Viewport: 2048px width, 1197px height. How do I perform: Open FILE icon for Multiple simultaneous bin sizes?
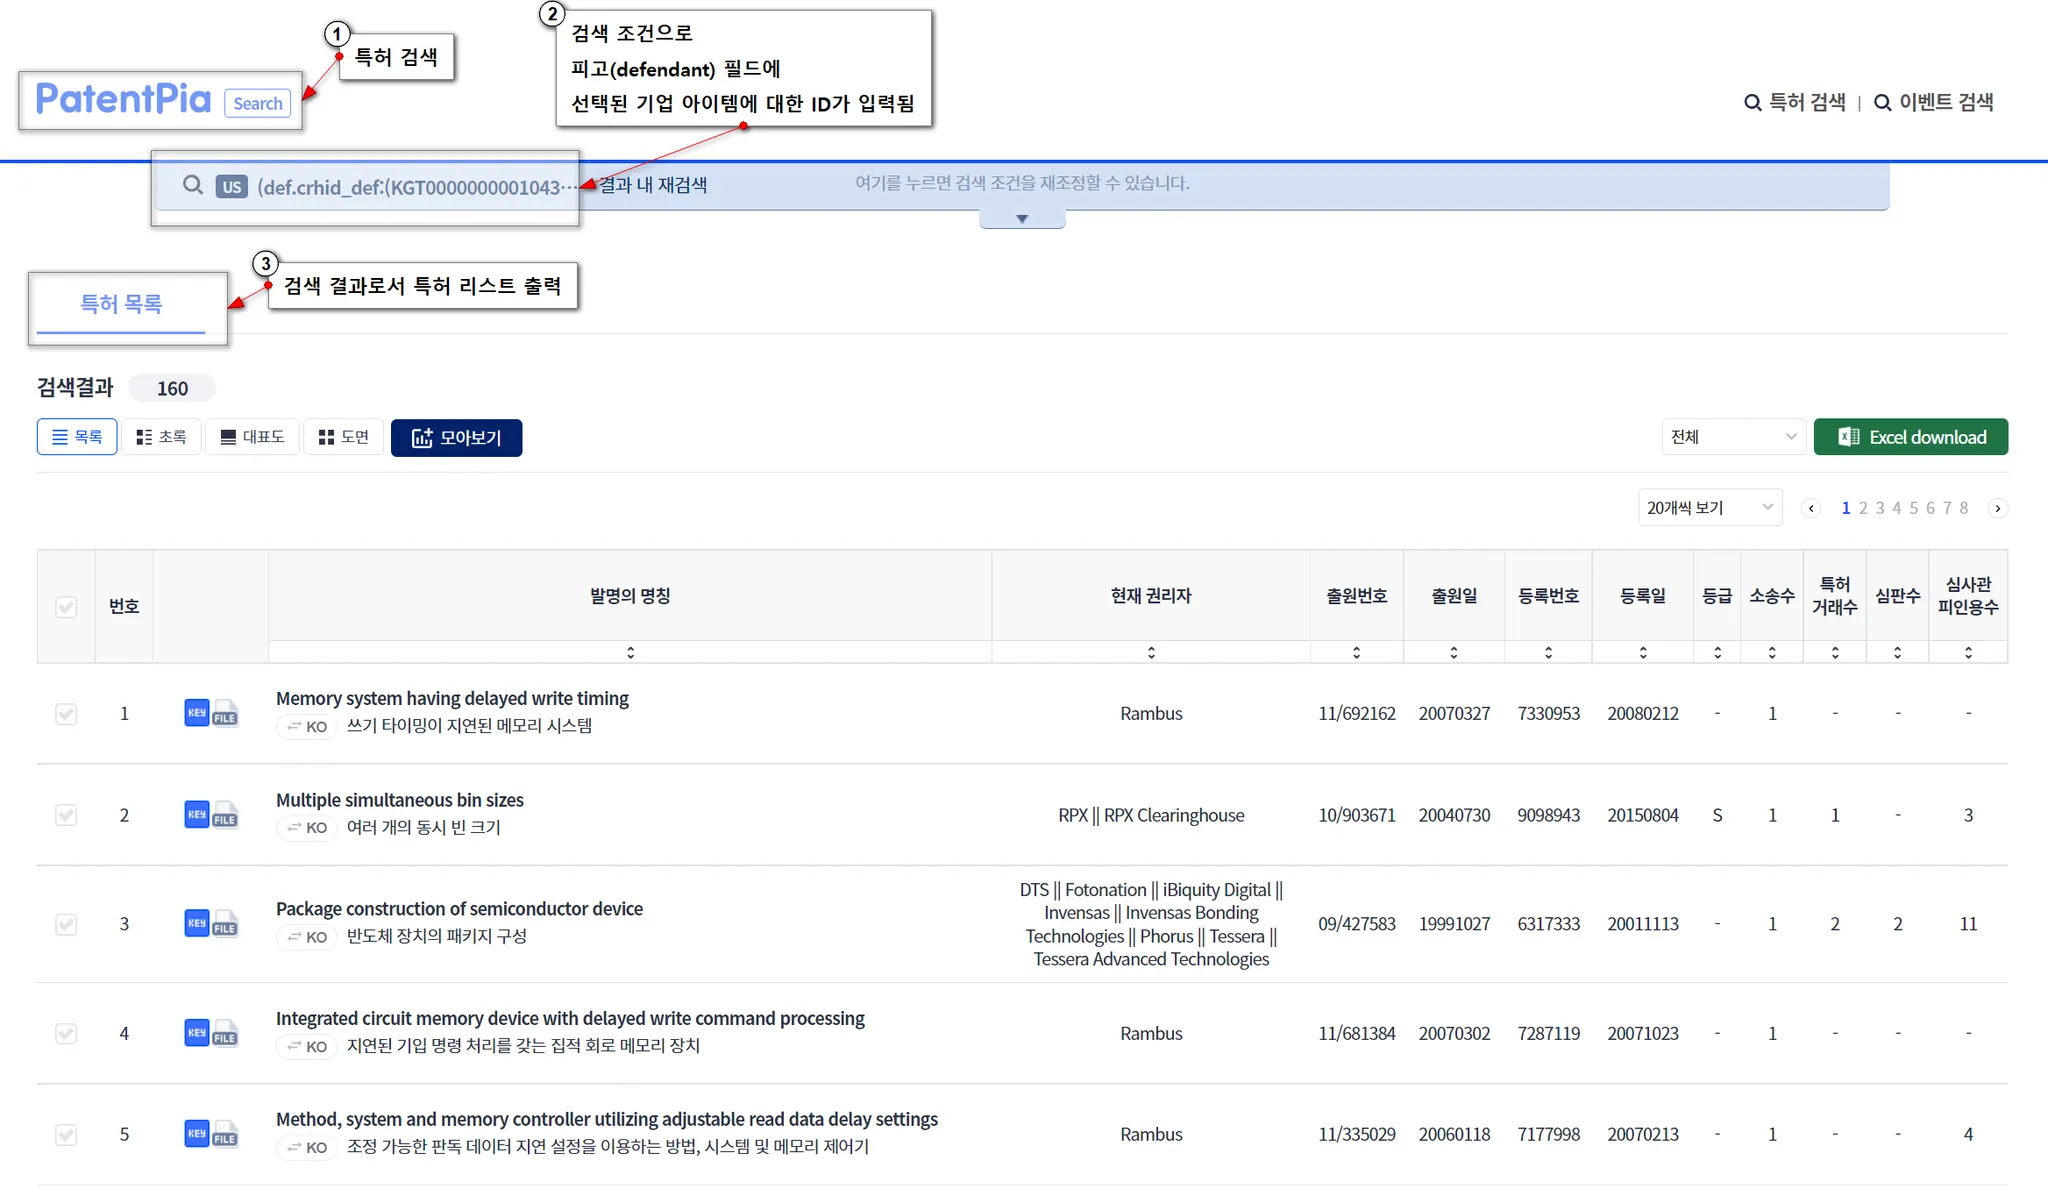point(226,816)
